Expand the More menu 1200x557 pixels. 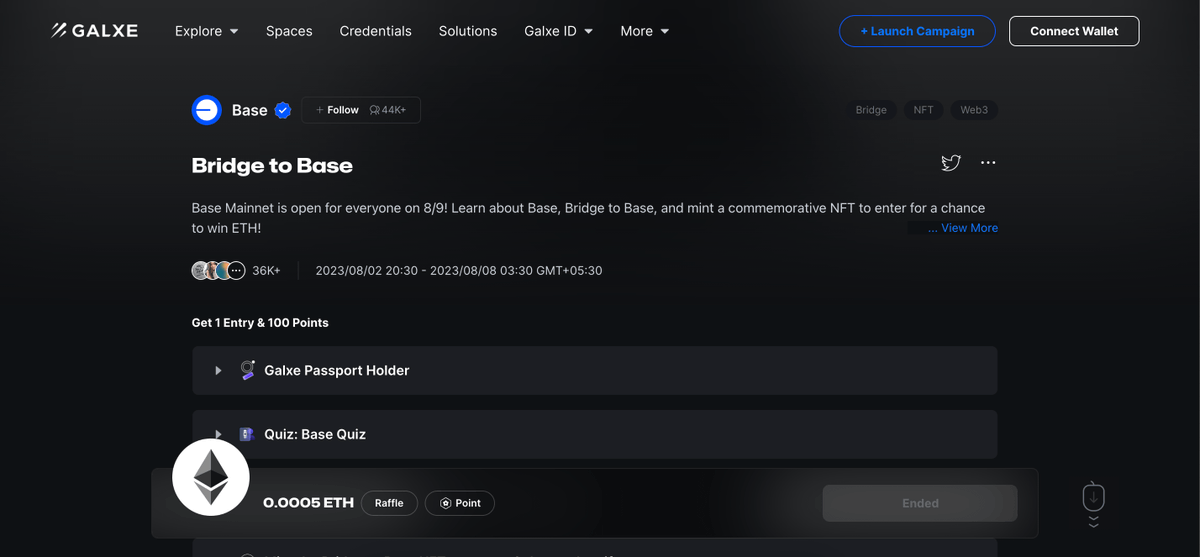[644, 31]
